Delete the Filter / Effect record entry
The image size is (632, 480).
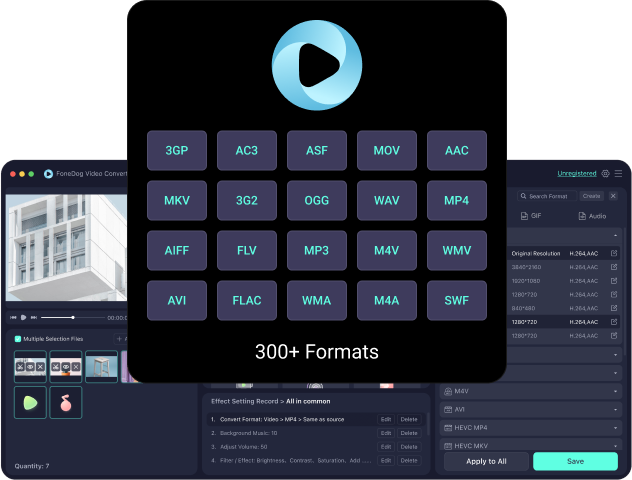tap(409, 461)
